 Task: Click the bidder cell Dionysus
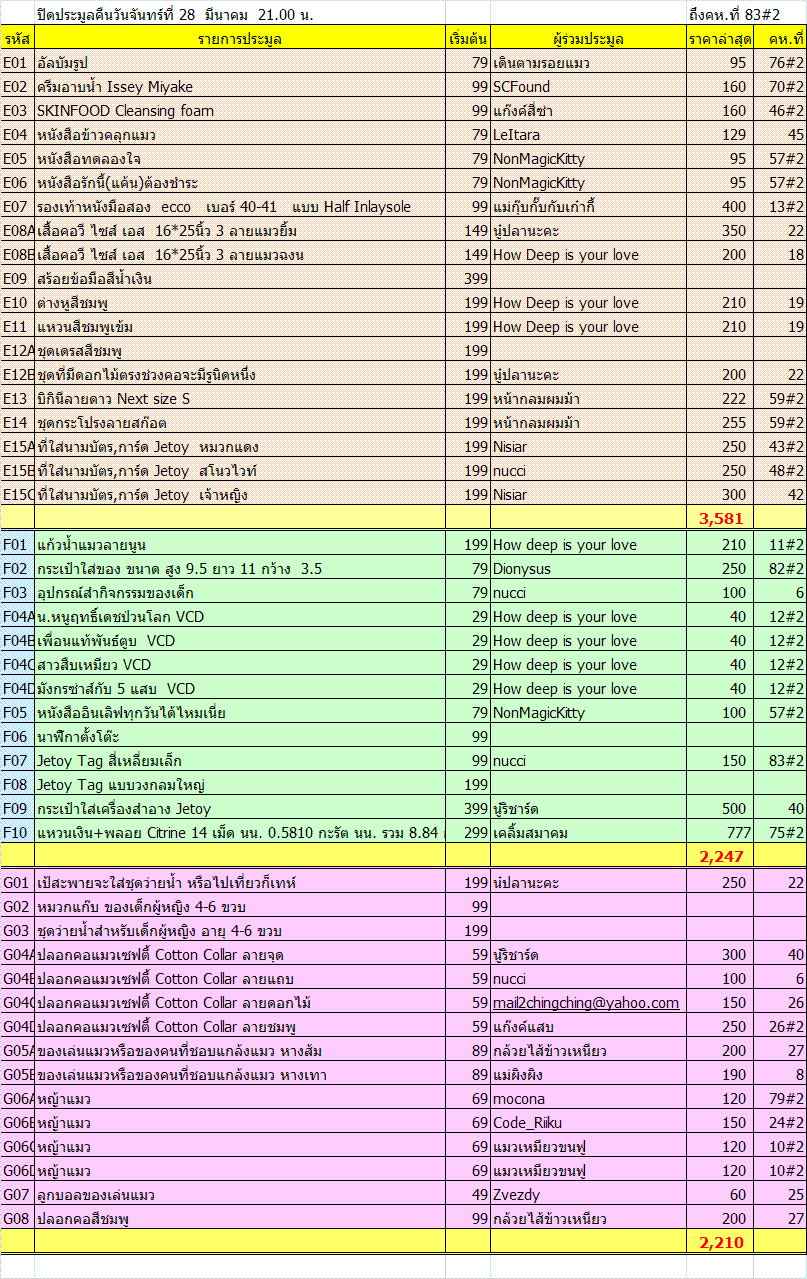click(x=588, y=569)
